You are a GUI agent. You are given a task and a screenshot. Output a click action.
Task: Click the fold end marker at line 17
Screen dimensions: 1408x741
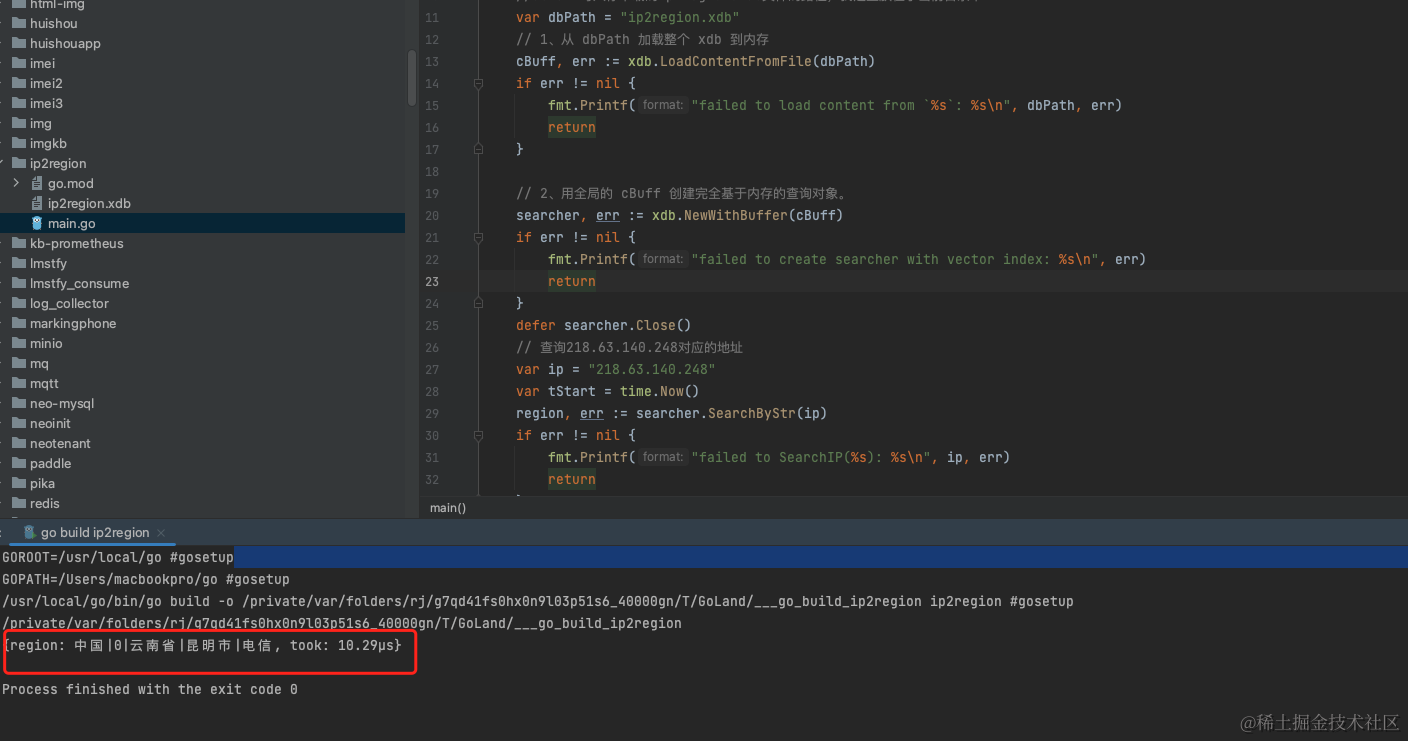478,149
